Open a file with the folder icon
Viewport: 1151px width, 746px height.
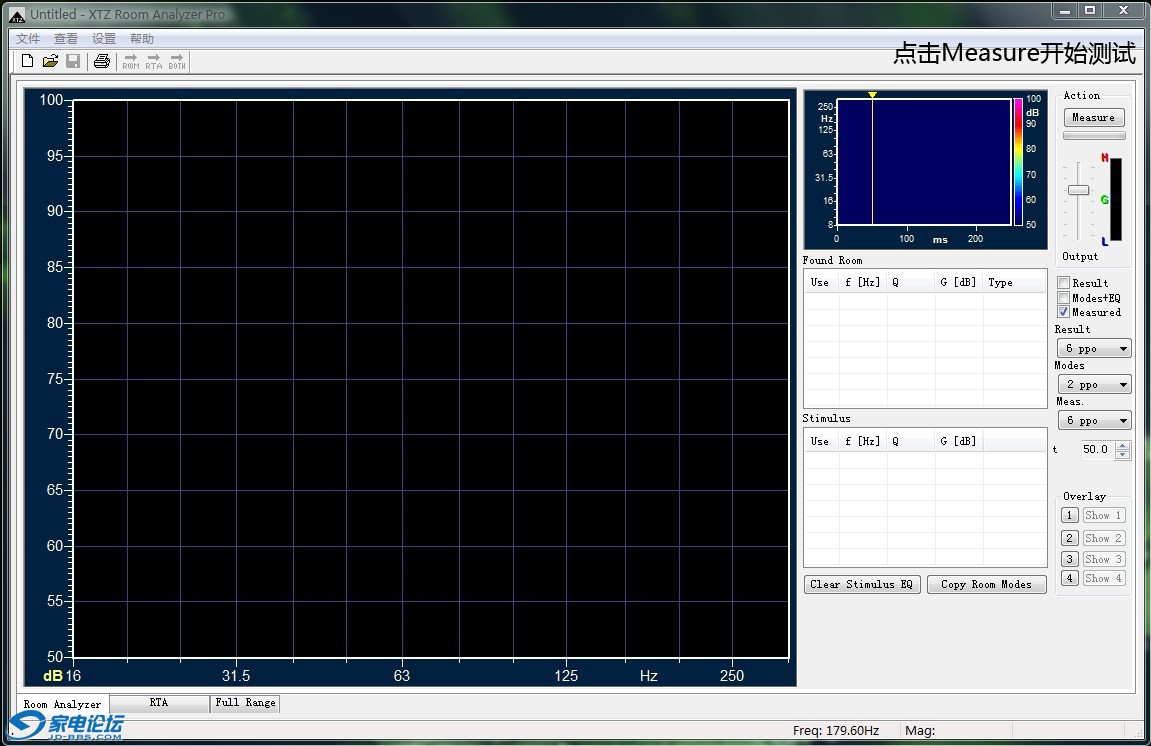(x=50, y=61)
